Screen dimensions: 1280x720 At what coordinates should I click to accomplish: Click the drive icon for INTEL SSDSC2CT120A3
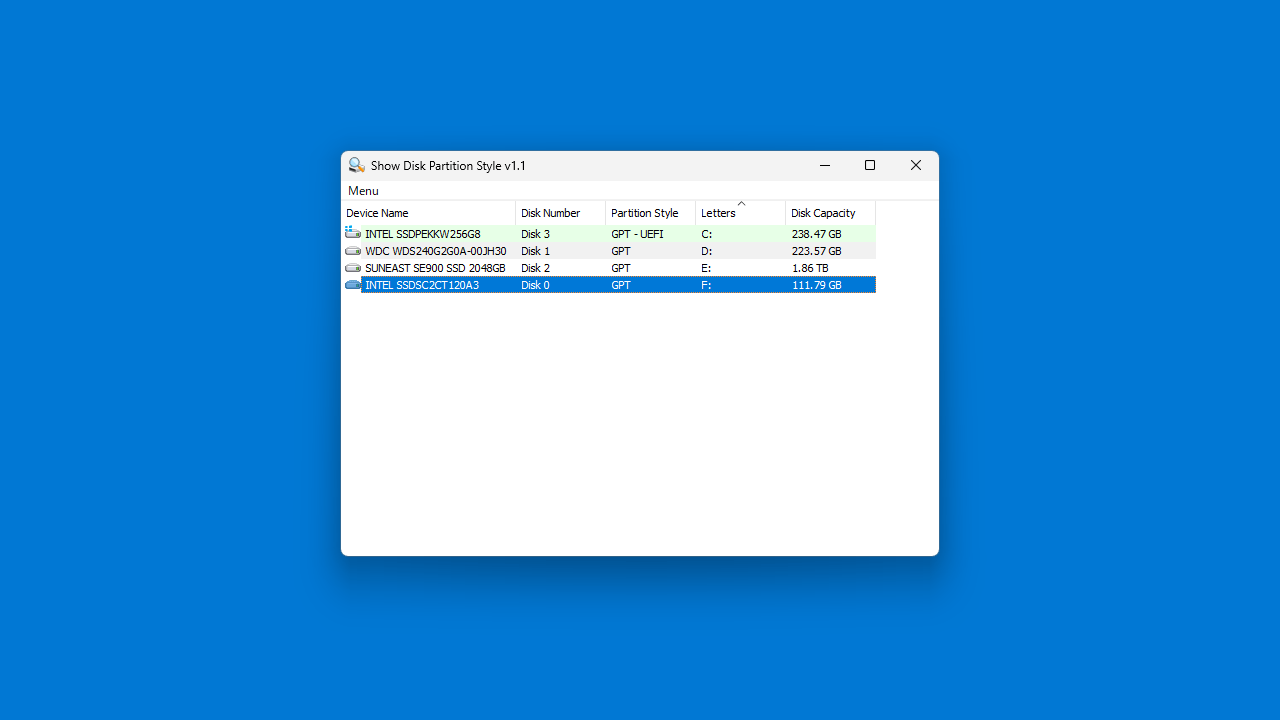353,285
